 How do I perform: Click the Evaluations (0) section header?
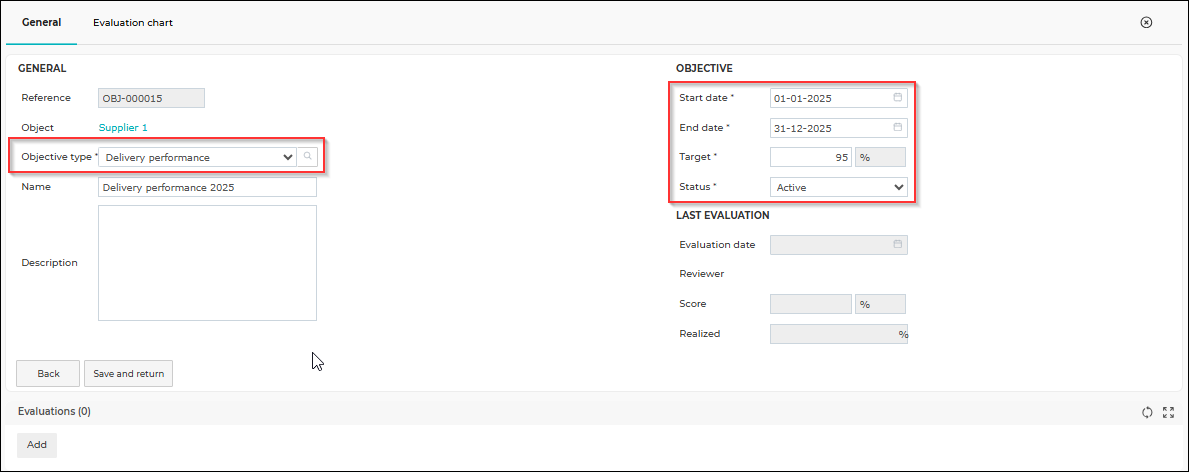point(54,412)
